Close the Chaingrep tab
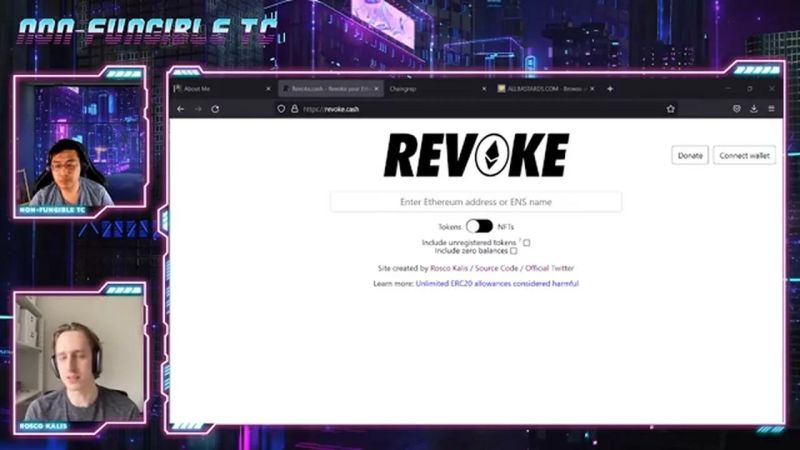This screenshot has height=450, width=800. point(484,89)
